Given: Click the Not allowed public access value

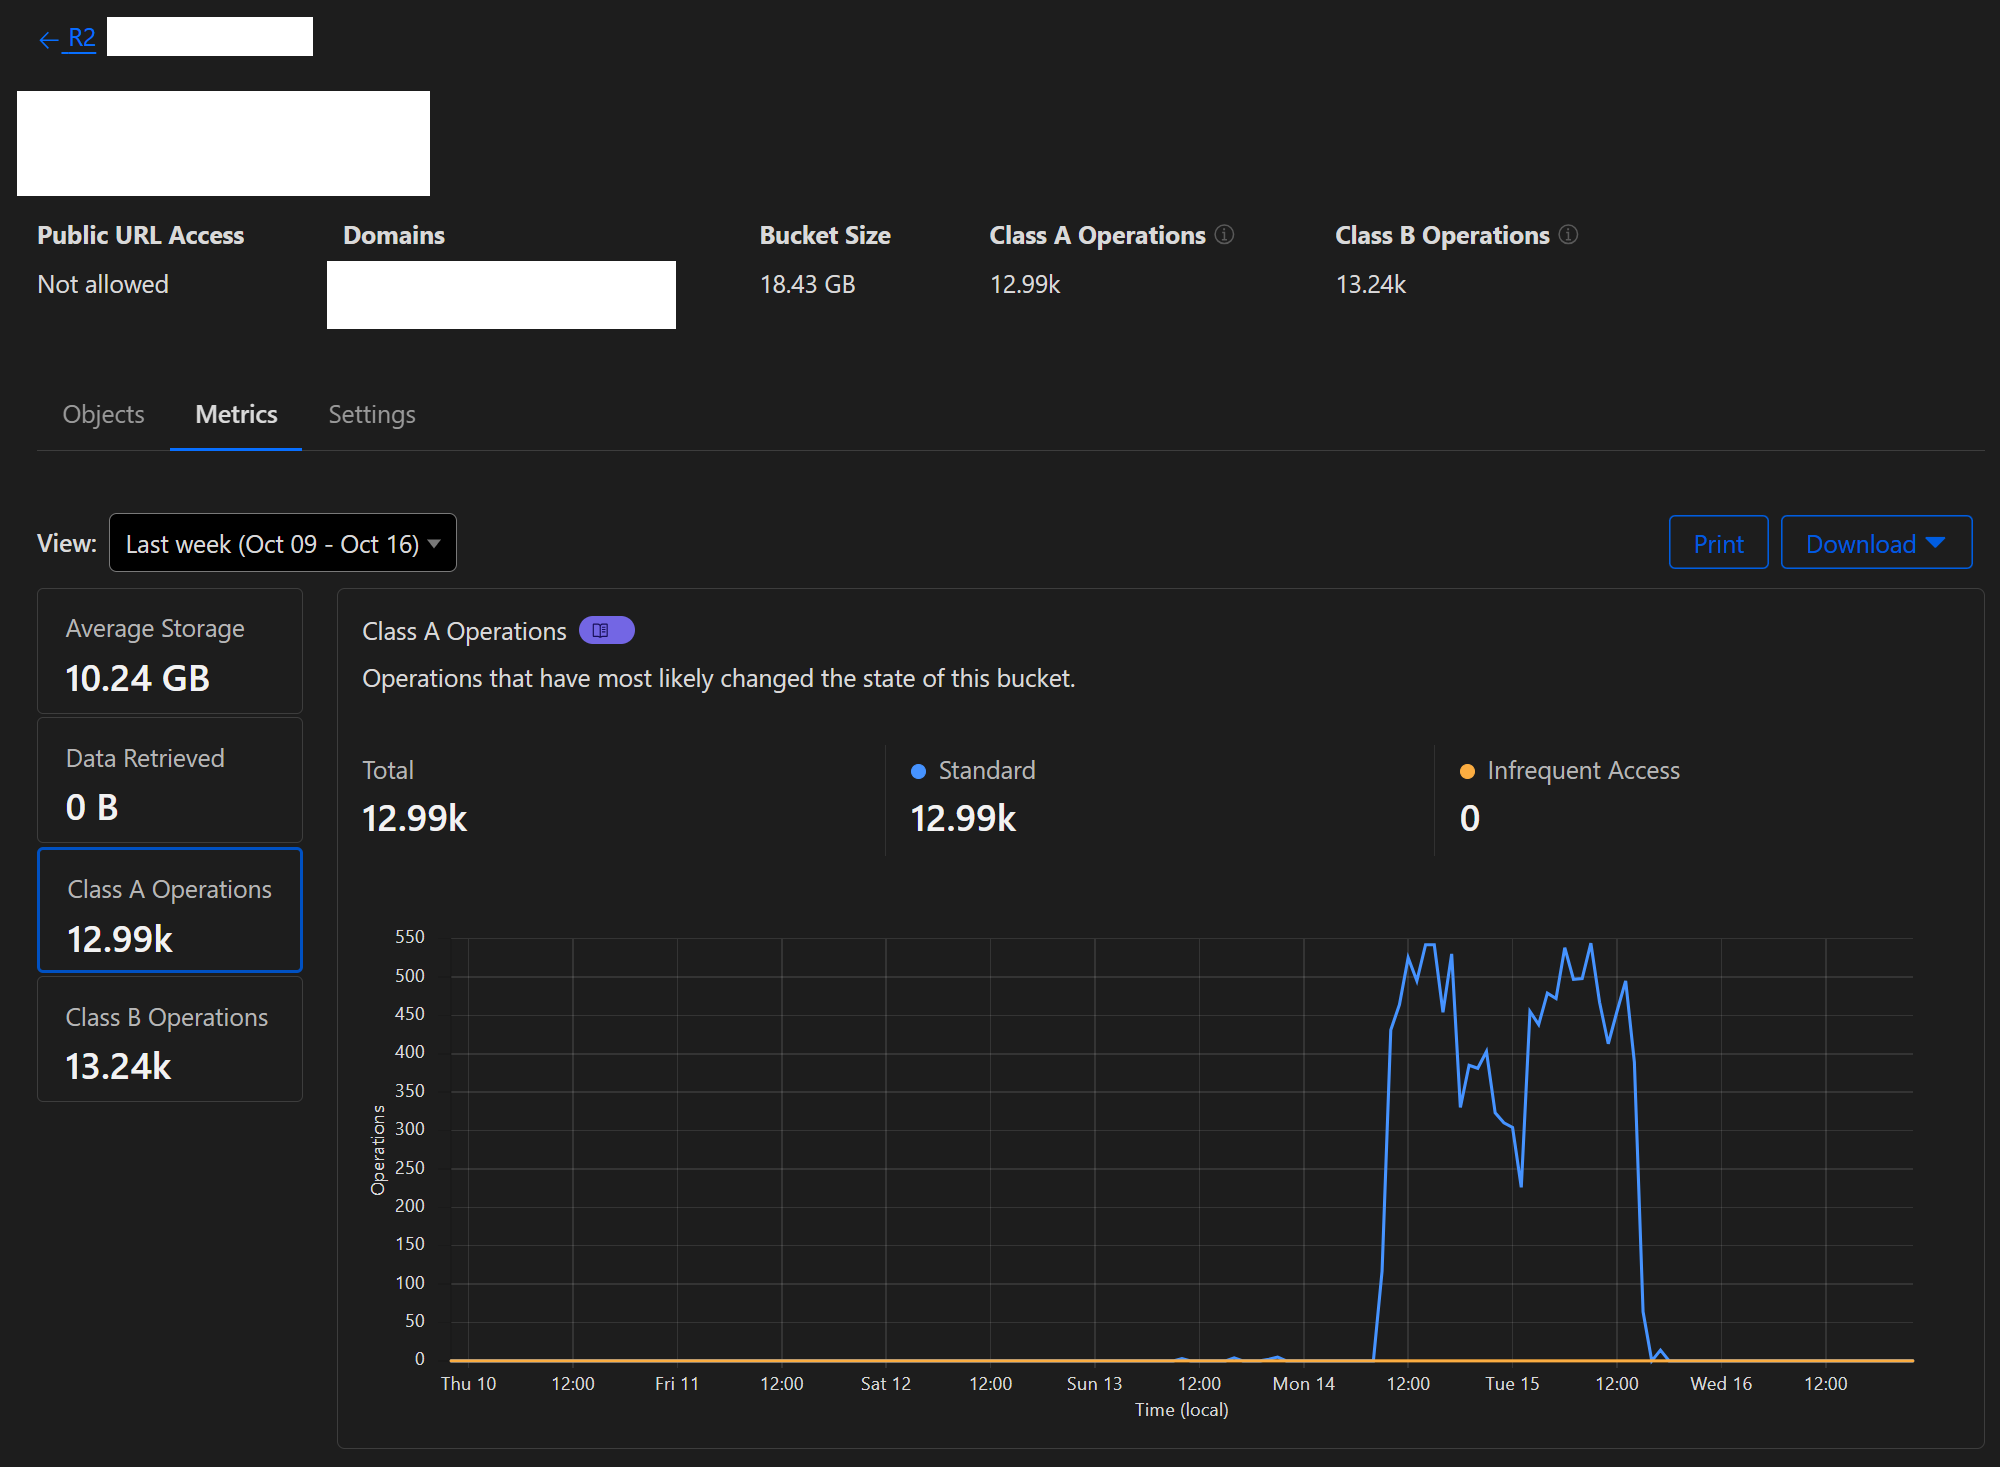Looking at the screenshot, I should pos(103,284).
